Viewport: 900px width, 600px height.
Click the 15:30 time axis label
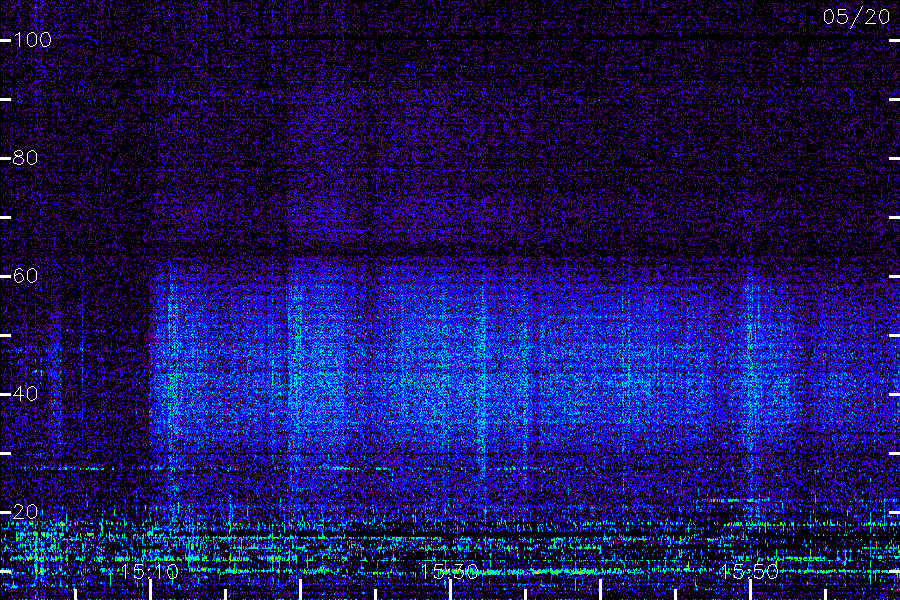pyautogui.click(x=449, y=571)
